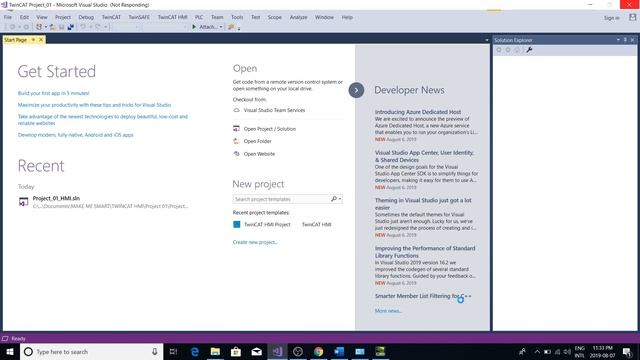Open the TwinCAT HMI menu

[x=172, y=17]
